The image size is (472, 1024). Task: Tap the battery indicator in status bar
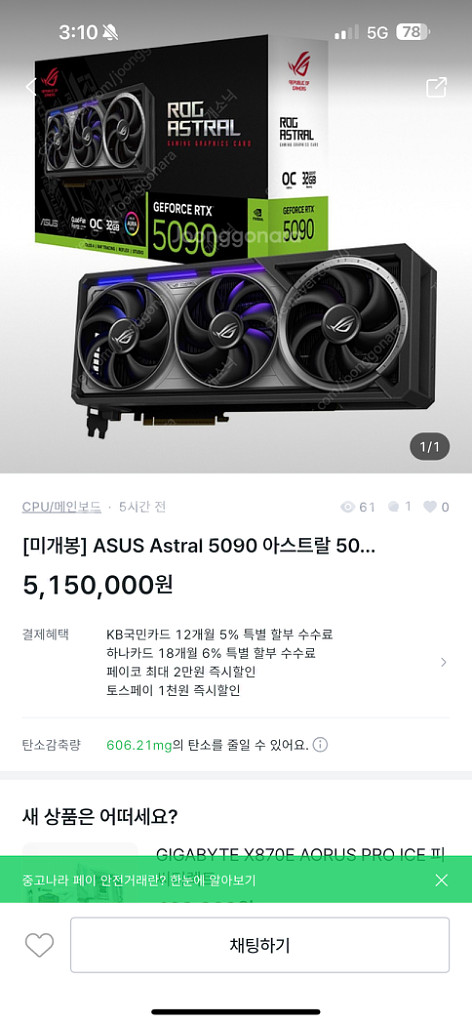(413, 33)
